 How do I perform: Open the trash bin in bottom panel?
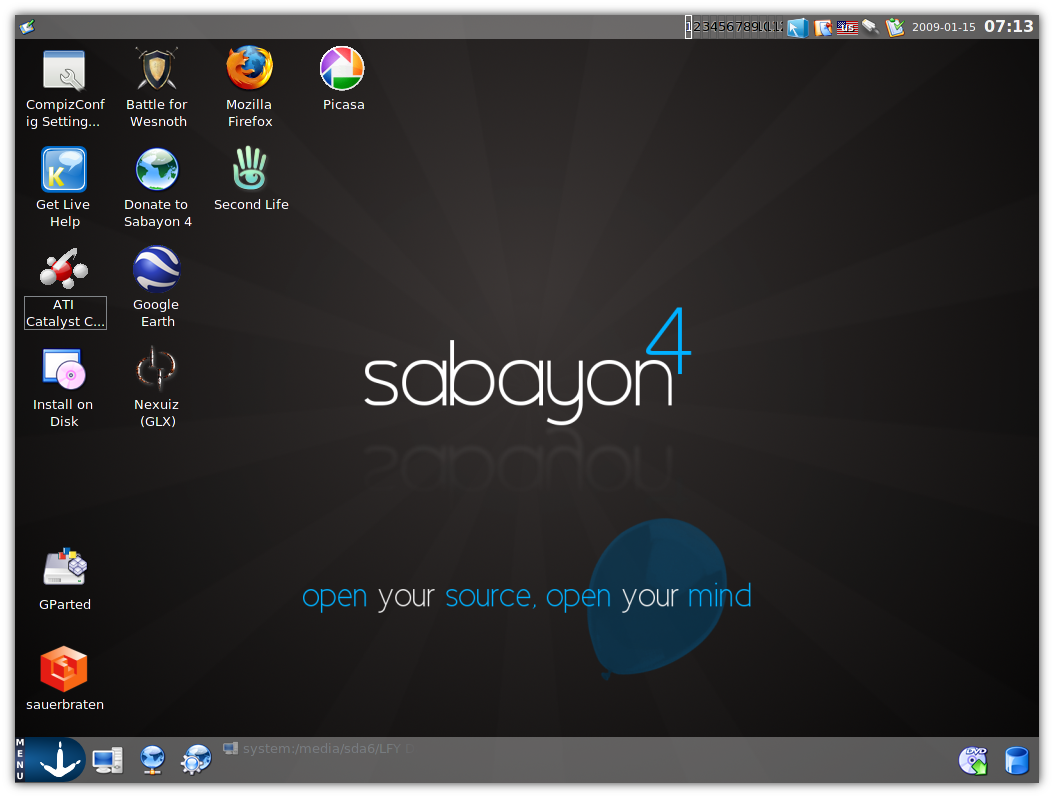tap(1016, 760)
